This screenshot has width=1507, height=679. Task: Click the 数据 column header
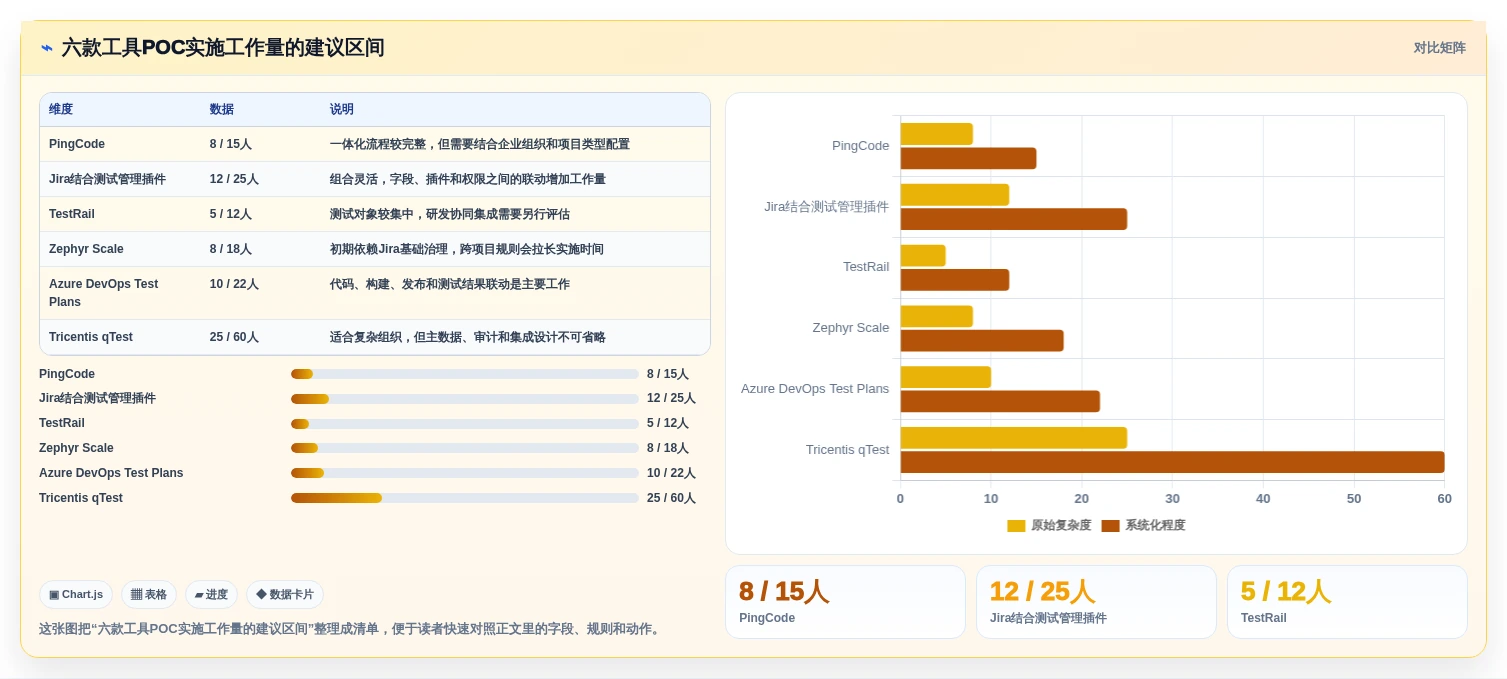[222, 109]
